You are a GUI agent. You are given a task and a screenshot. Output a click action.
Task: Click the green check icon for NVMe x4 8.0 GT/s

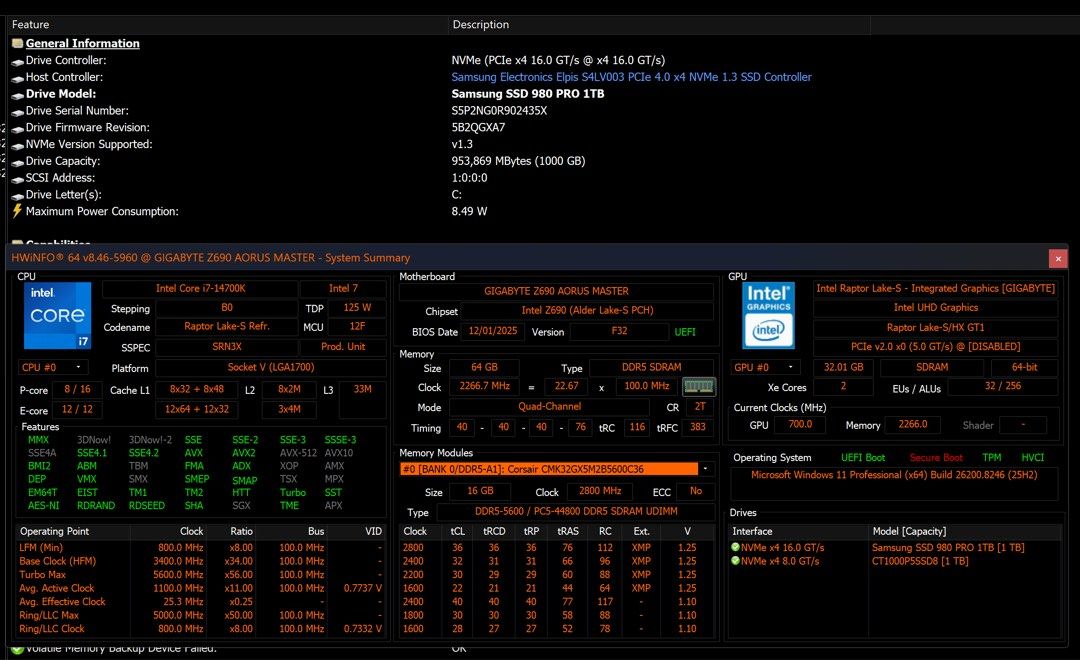click(x=736, y=561)
